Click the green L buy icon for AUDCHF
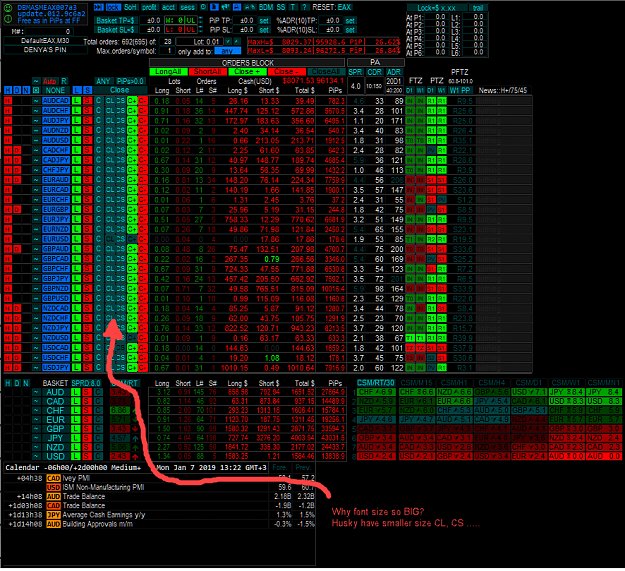 pos(77,111)
